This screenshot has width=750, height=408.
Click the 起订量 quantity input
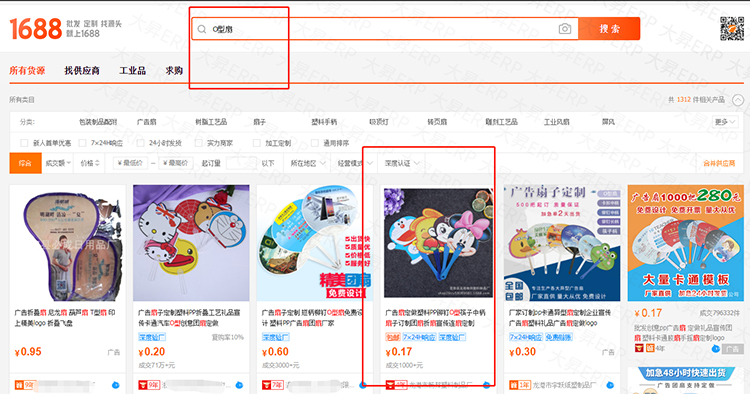click(241, 163)
